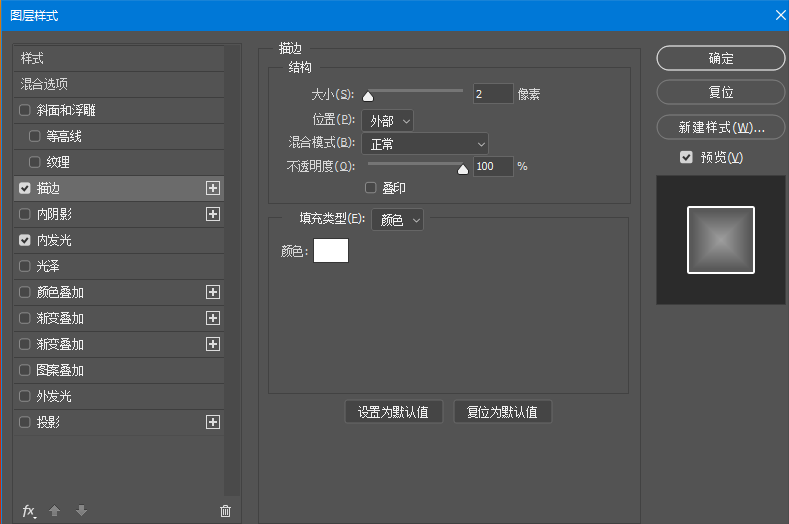Select the 样式 item in left list

119,58
